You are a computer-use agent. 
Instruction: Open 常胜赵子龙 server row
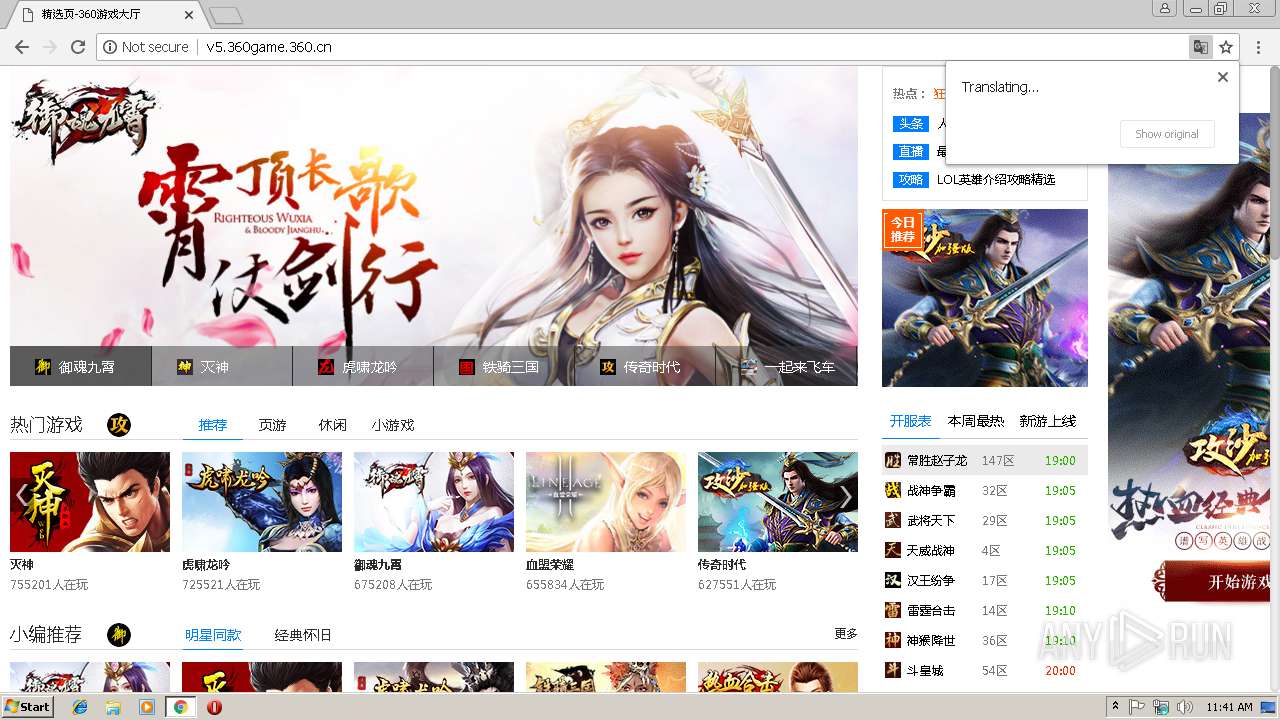[985, 460]
